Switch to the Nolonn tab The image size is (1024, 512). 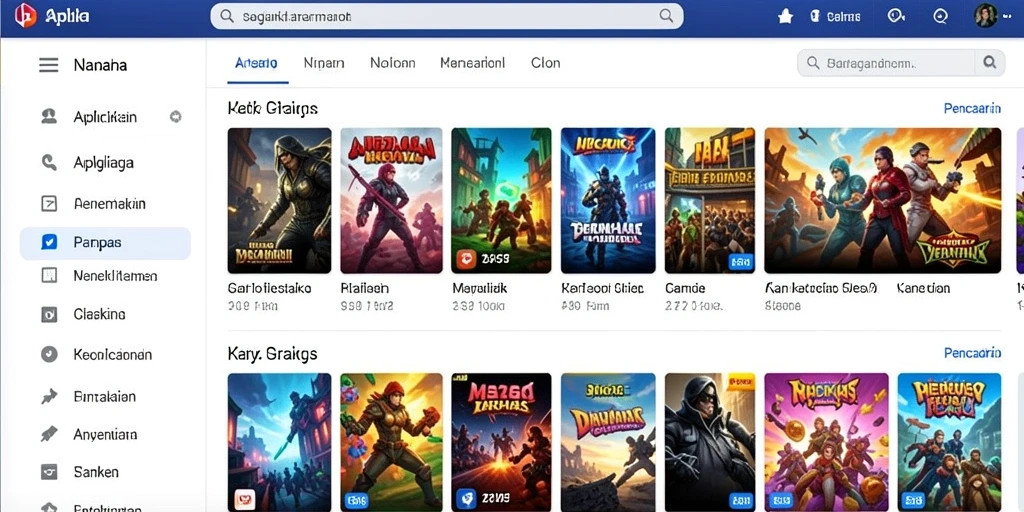[x=392, y=63]
